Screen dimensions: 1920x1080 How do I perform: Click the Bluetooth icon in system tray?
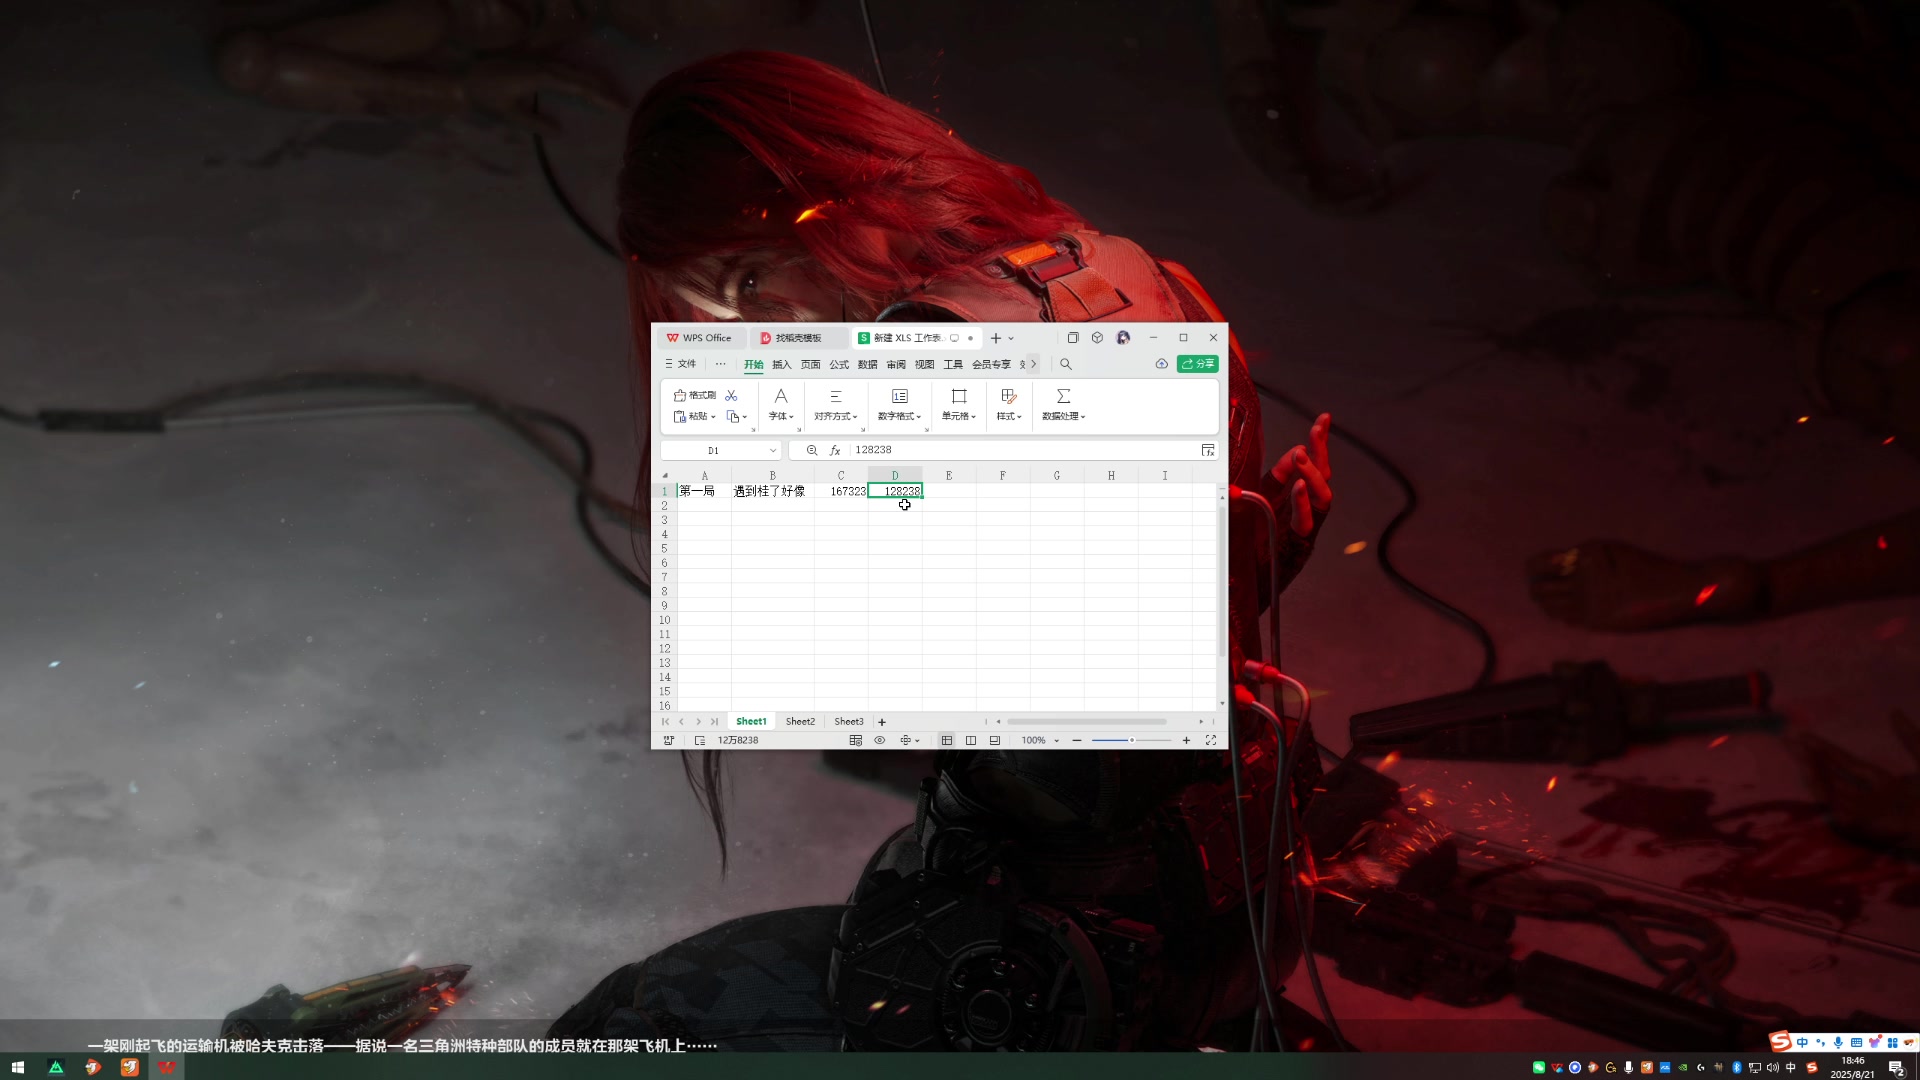1737,1068
